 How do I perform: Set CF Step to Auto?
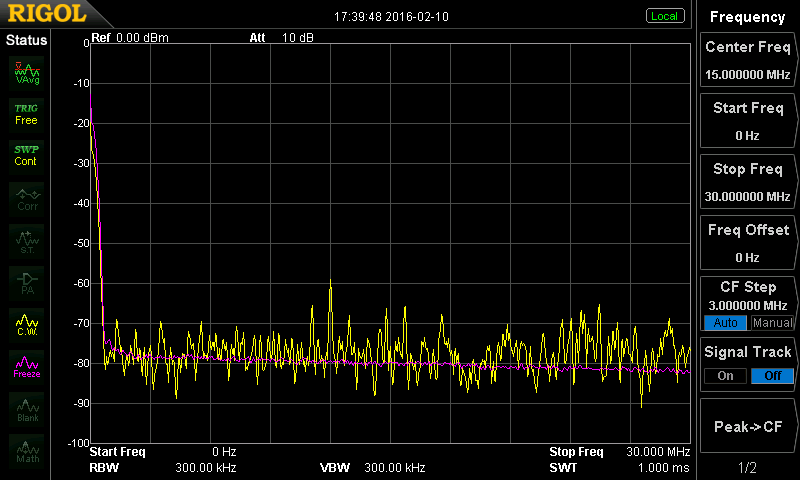724,323
